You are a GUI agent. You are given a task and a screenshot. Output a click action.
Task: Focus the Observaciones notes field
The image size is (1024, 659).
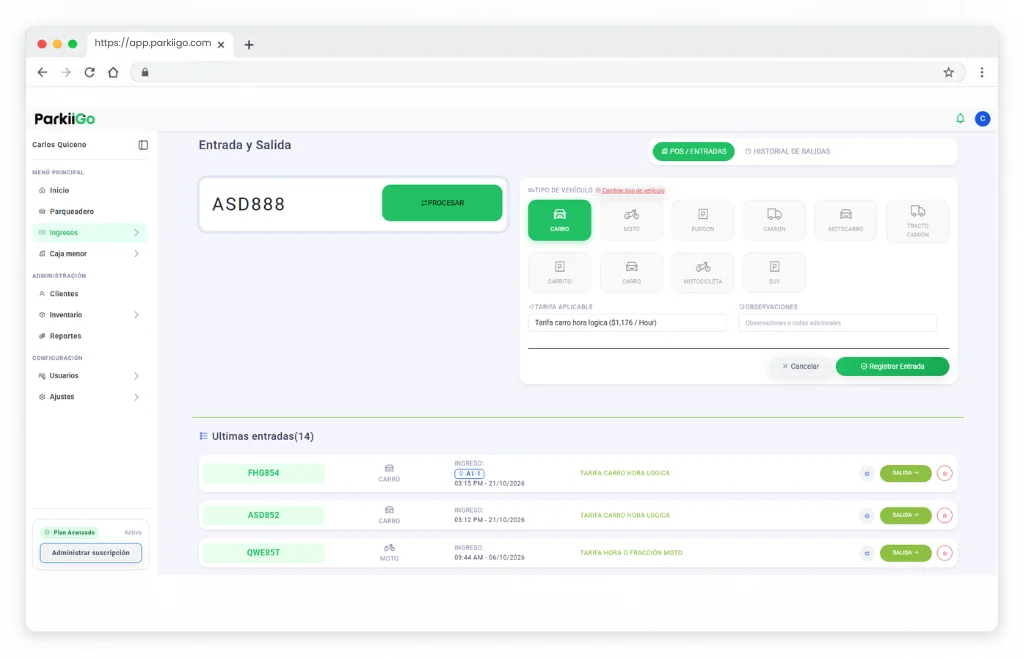click(837, 323)
